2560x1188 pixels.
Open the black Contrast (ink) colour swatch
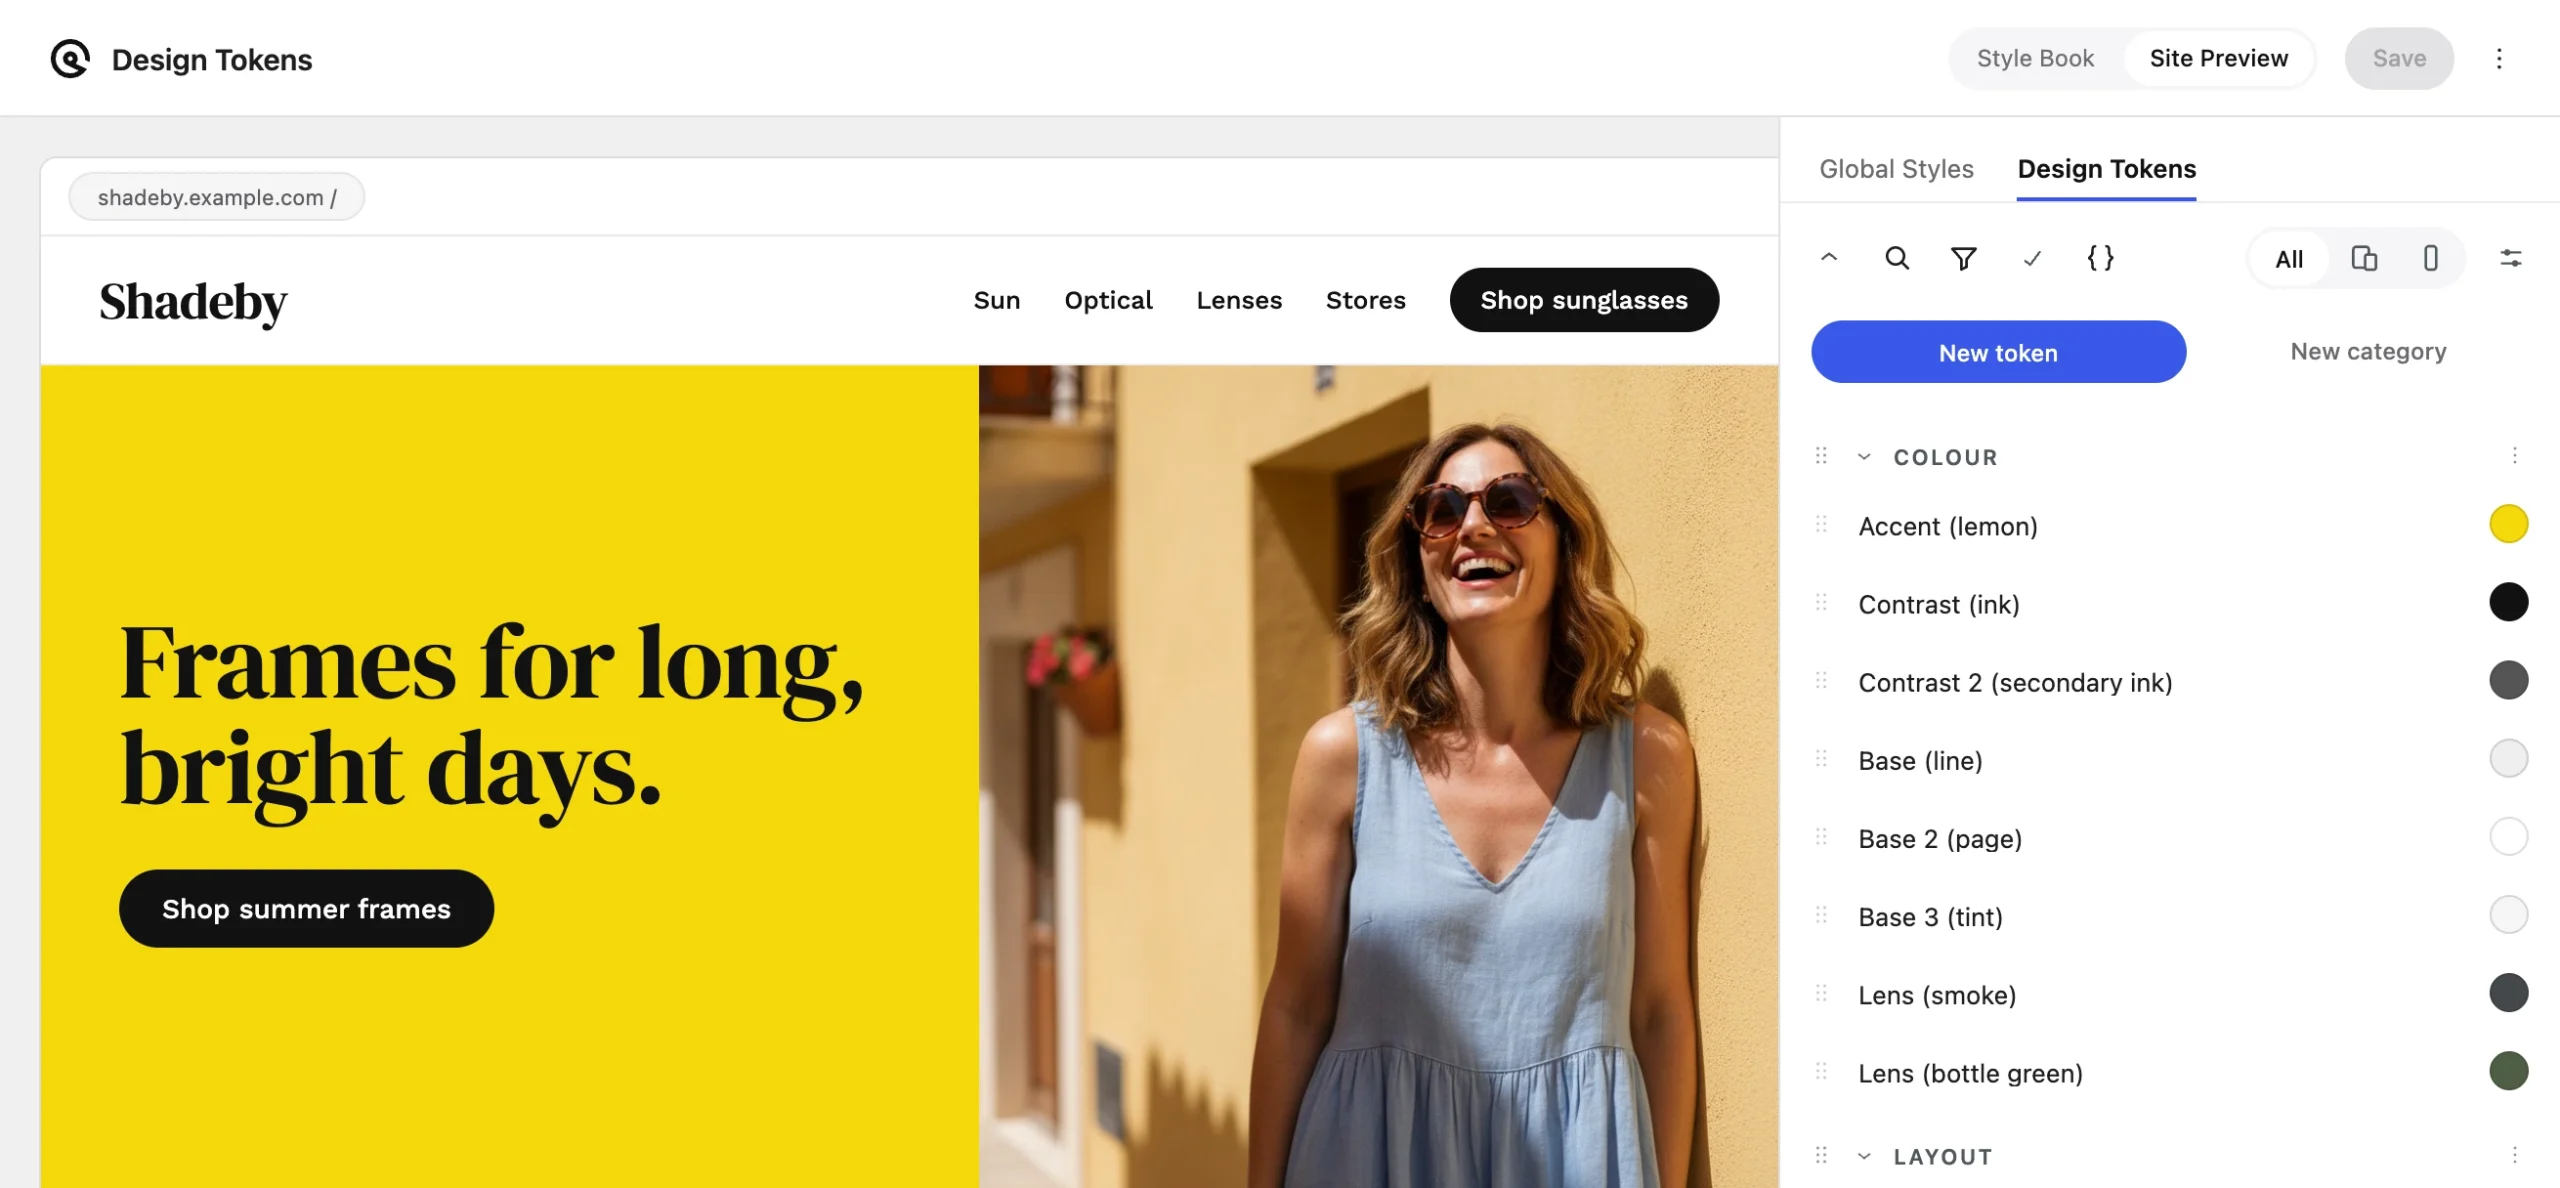click(2508, 602)
